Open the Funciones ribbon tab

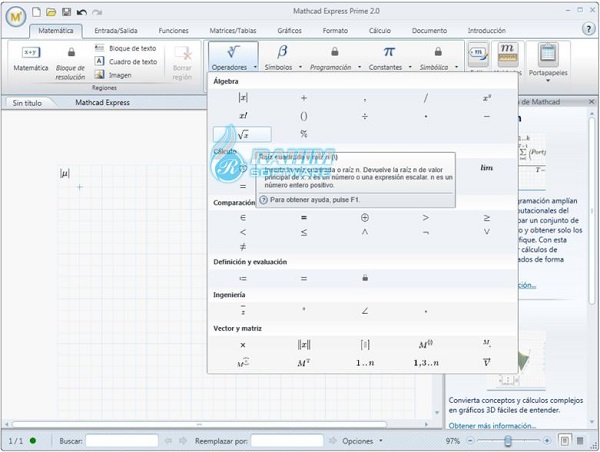(173, 31)
